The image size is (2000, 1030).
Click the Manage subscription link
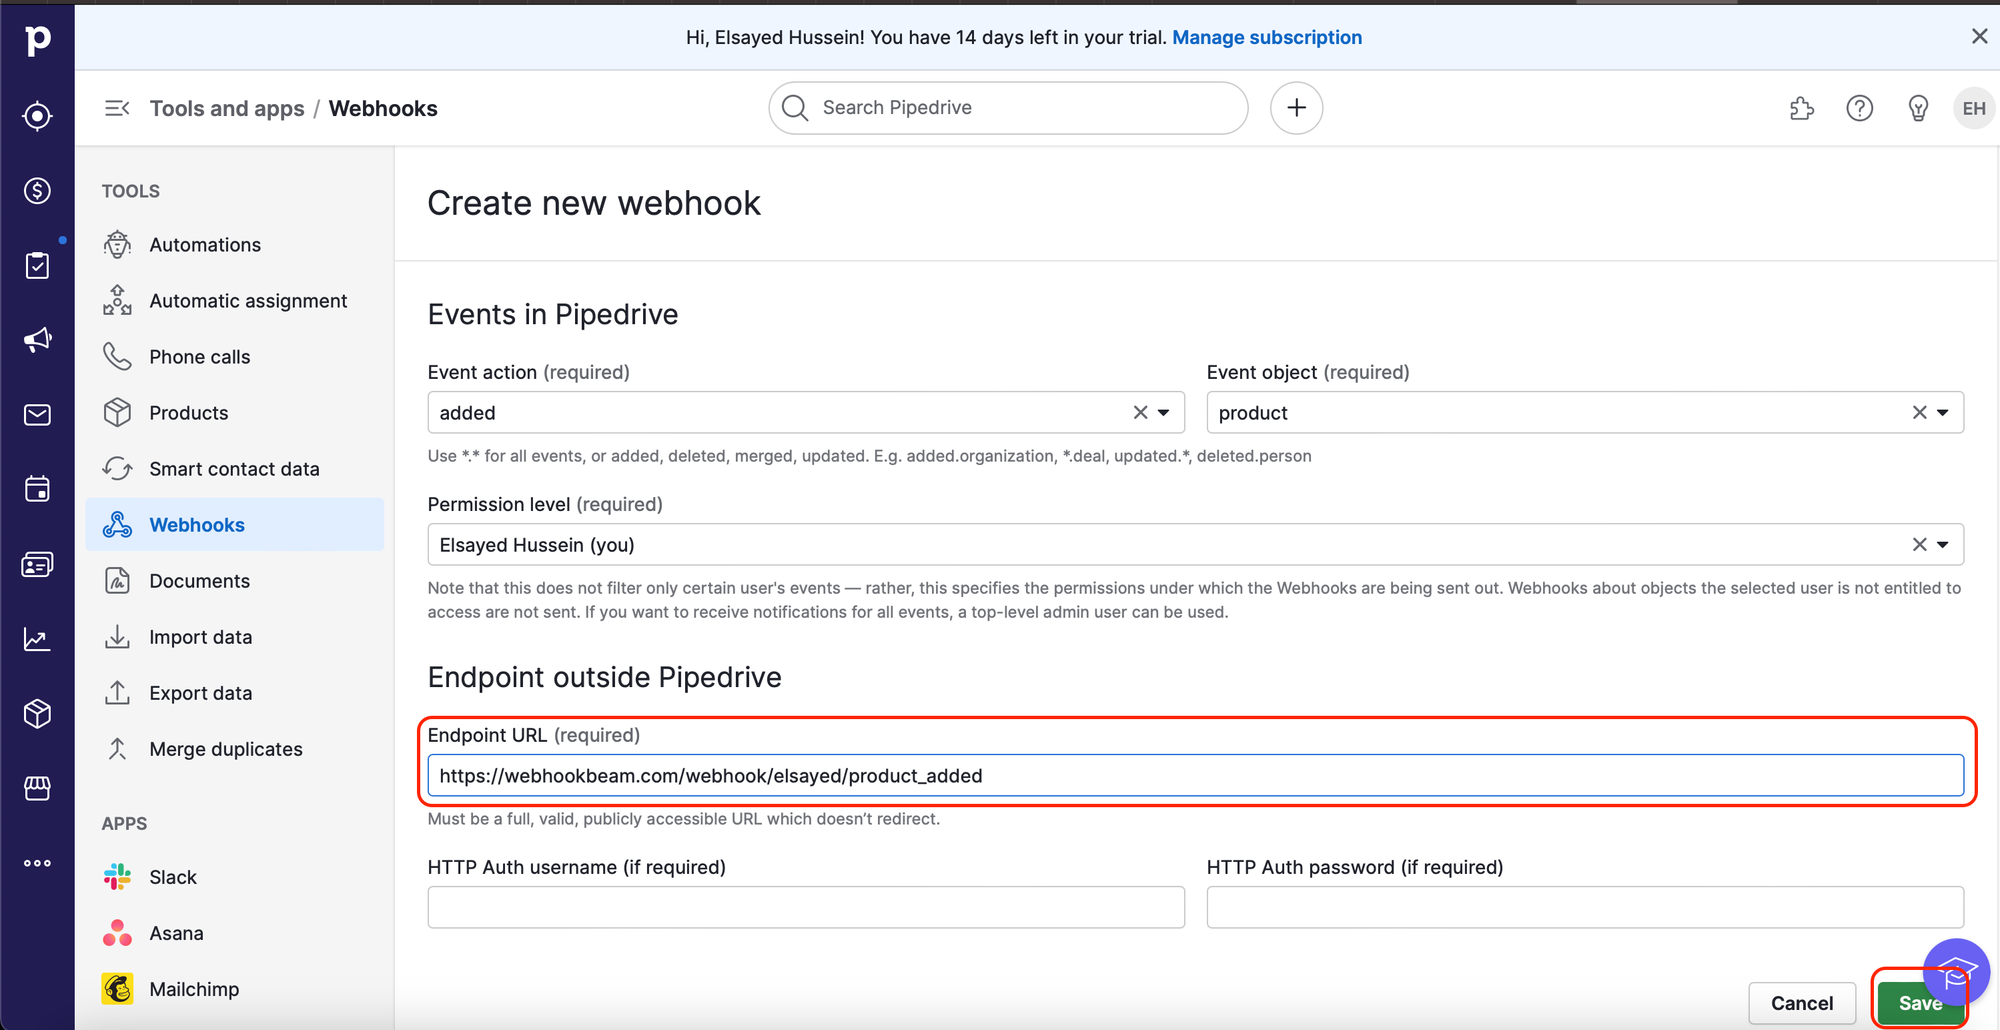click(x=1267, y=37)
